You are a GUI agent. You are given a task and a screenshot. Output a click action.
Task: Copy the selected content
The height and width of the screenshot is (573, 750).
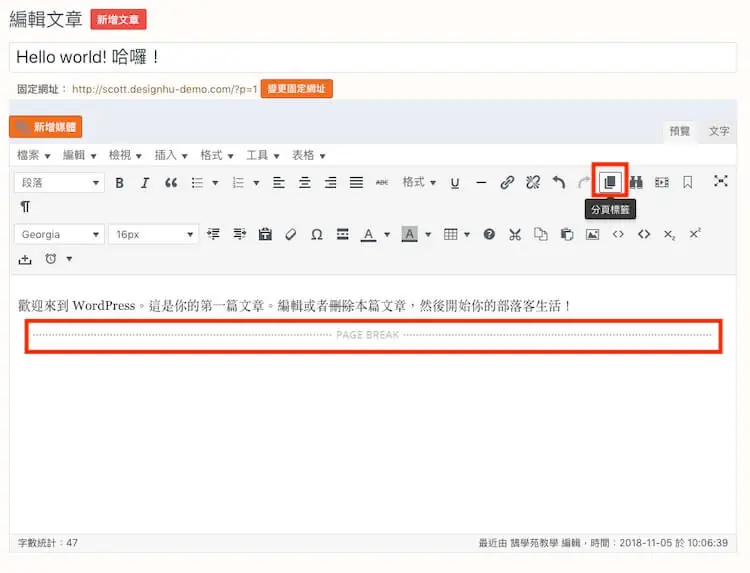point(540,234)
